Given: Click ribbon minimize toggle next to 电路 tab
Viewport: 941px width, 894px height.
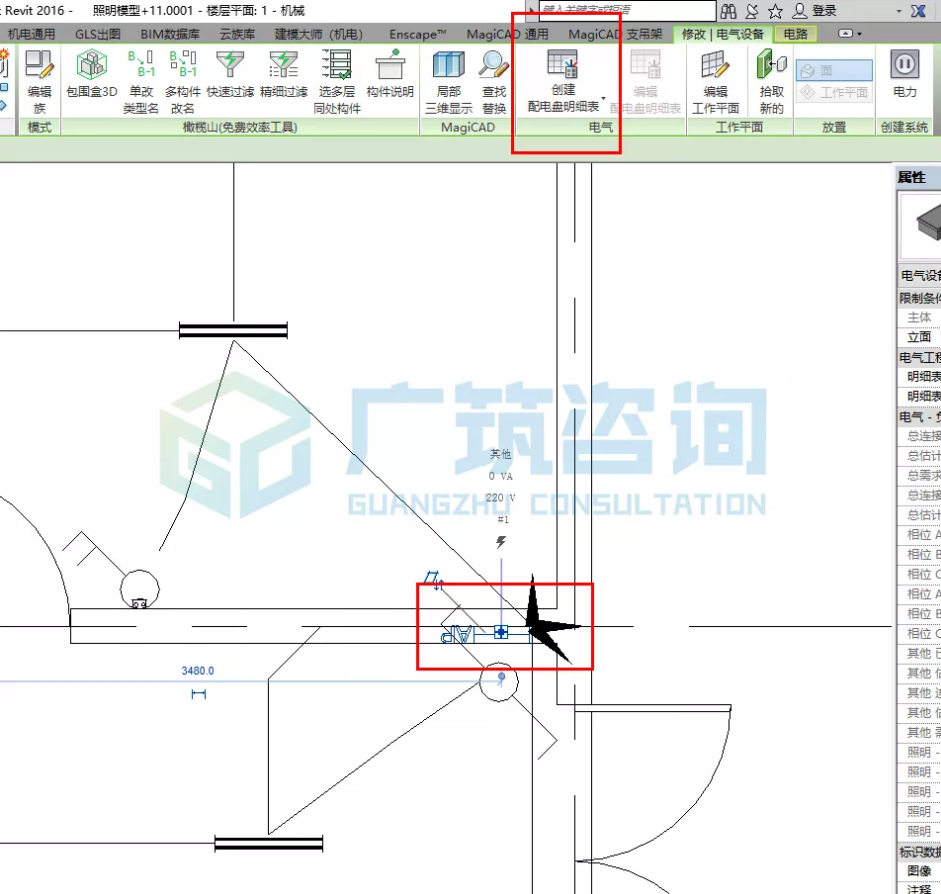Looking at the screenshot, I should coord(845,34).
